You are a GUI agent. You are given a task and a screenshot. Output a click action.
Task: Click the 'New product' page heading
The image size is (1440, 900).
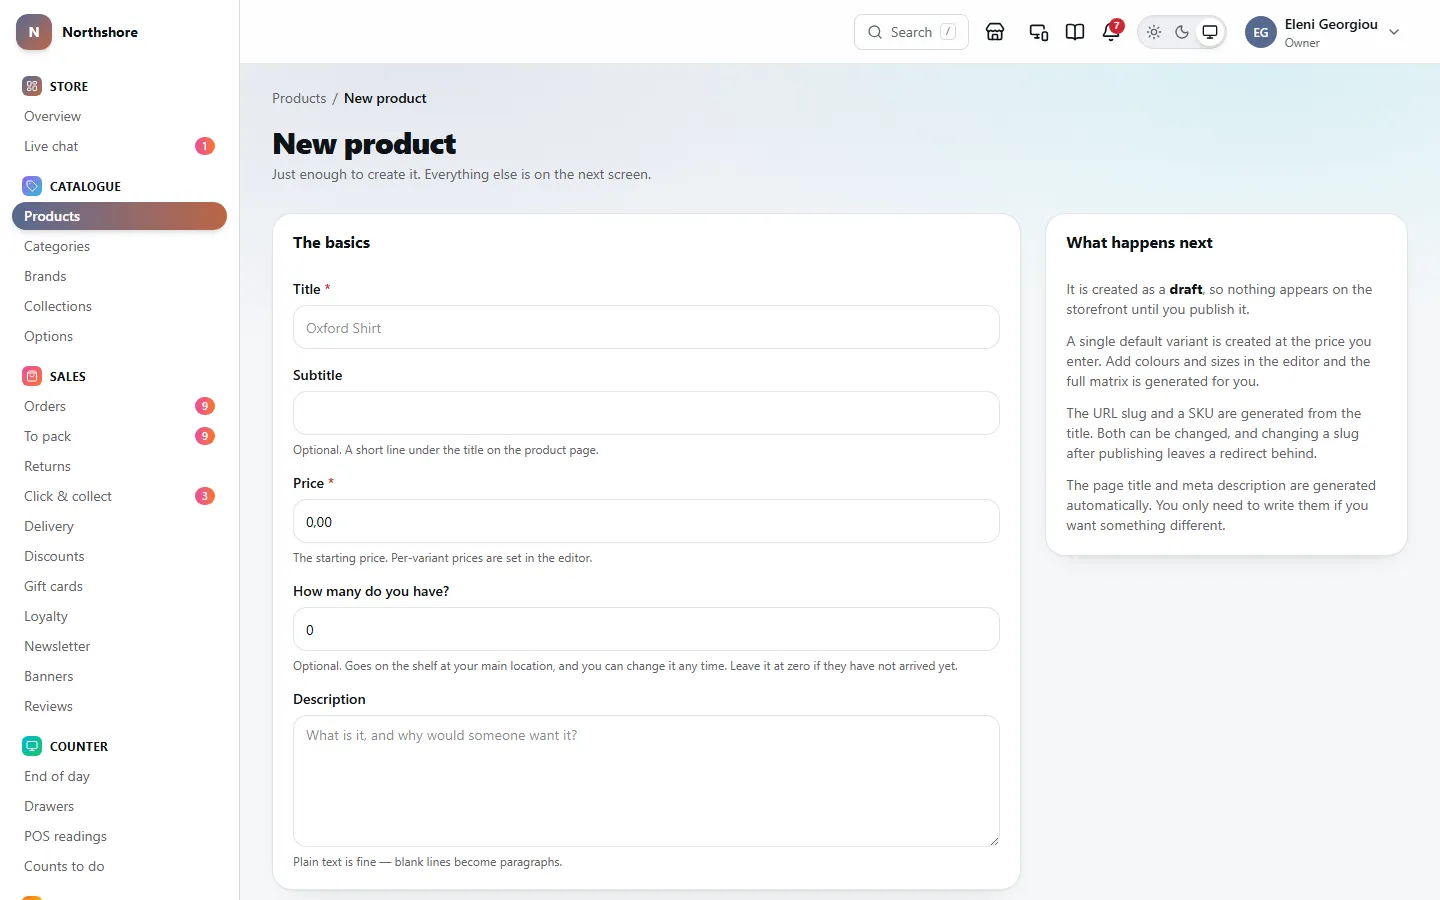pyautogui.click(x=364, y=144)
